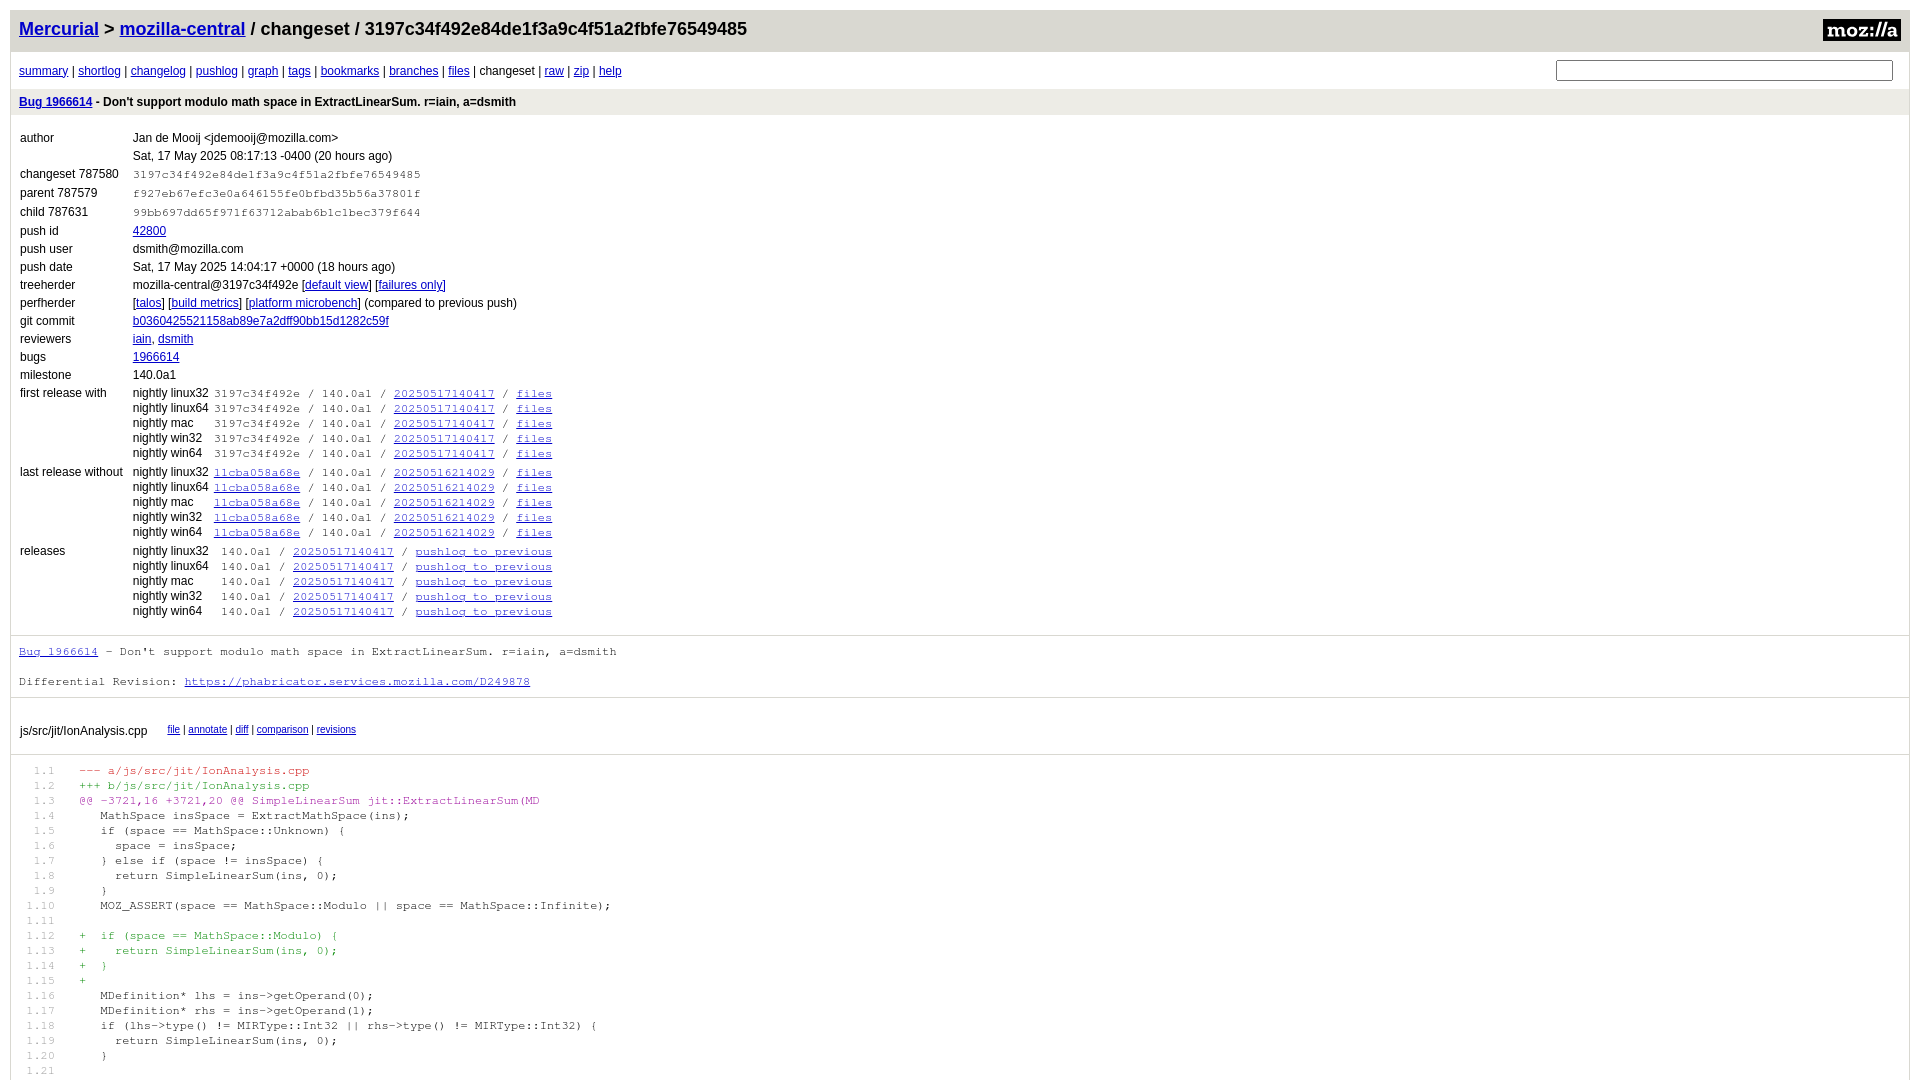Open Treeherder default view

click(337, 285)
